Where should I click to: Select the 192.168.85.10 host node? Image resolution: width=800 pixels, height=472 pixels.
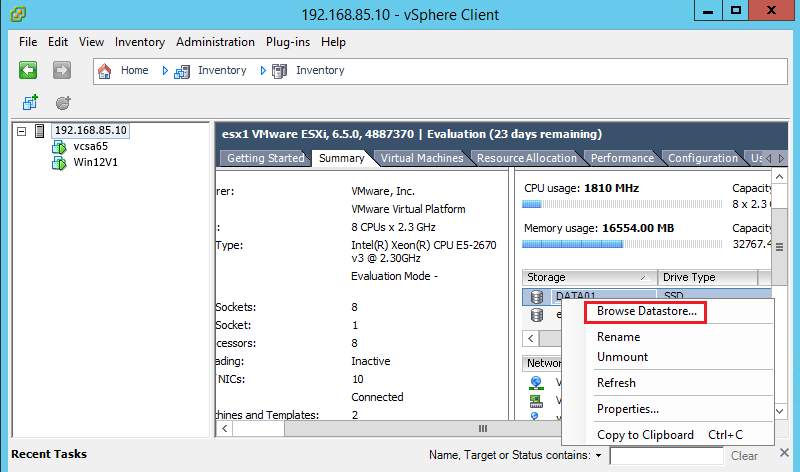tap(90, 131)
